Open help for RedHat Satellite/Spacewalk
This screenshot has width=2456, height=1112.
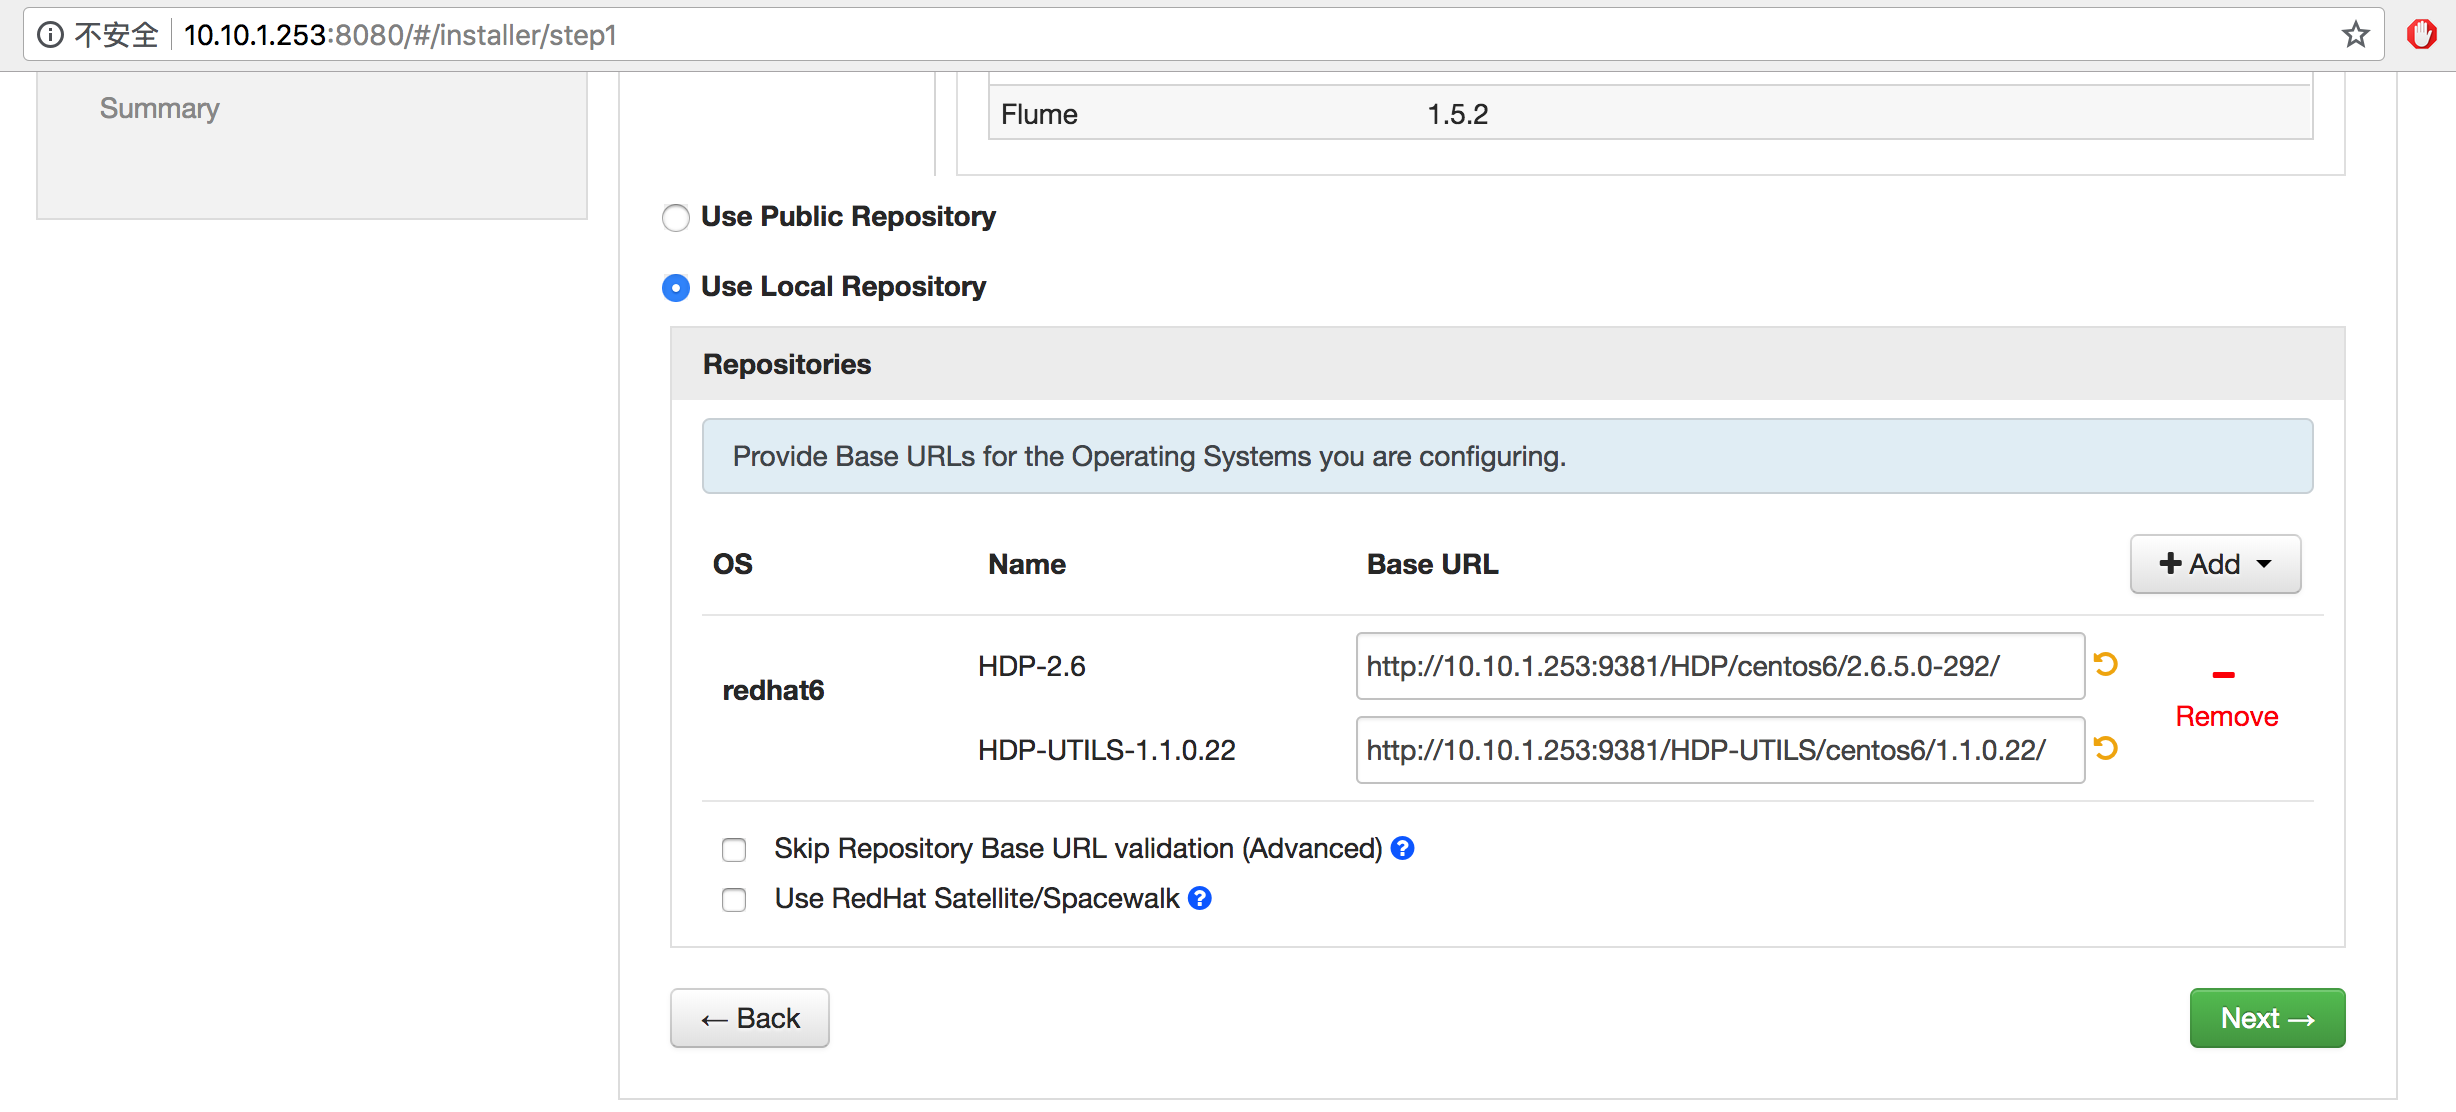tap(1200, 898)
